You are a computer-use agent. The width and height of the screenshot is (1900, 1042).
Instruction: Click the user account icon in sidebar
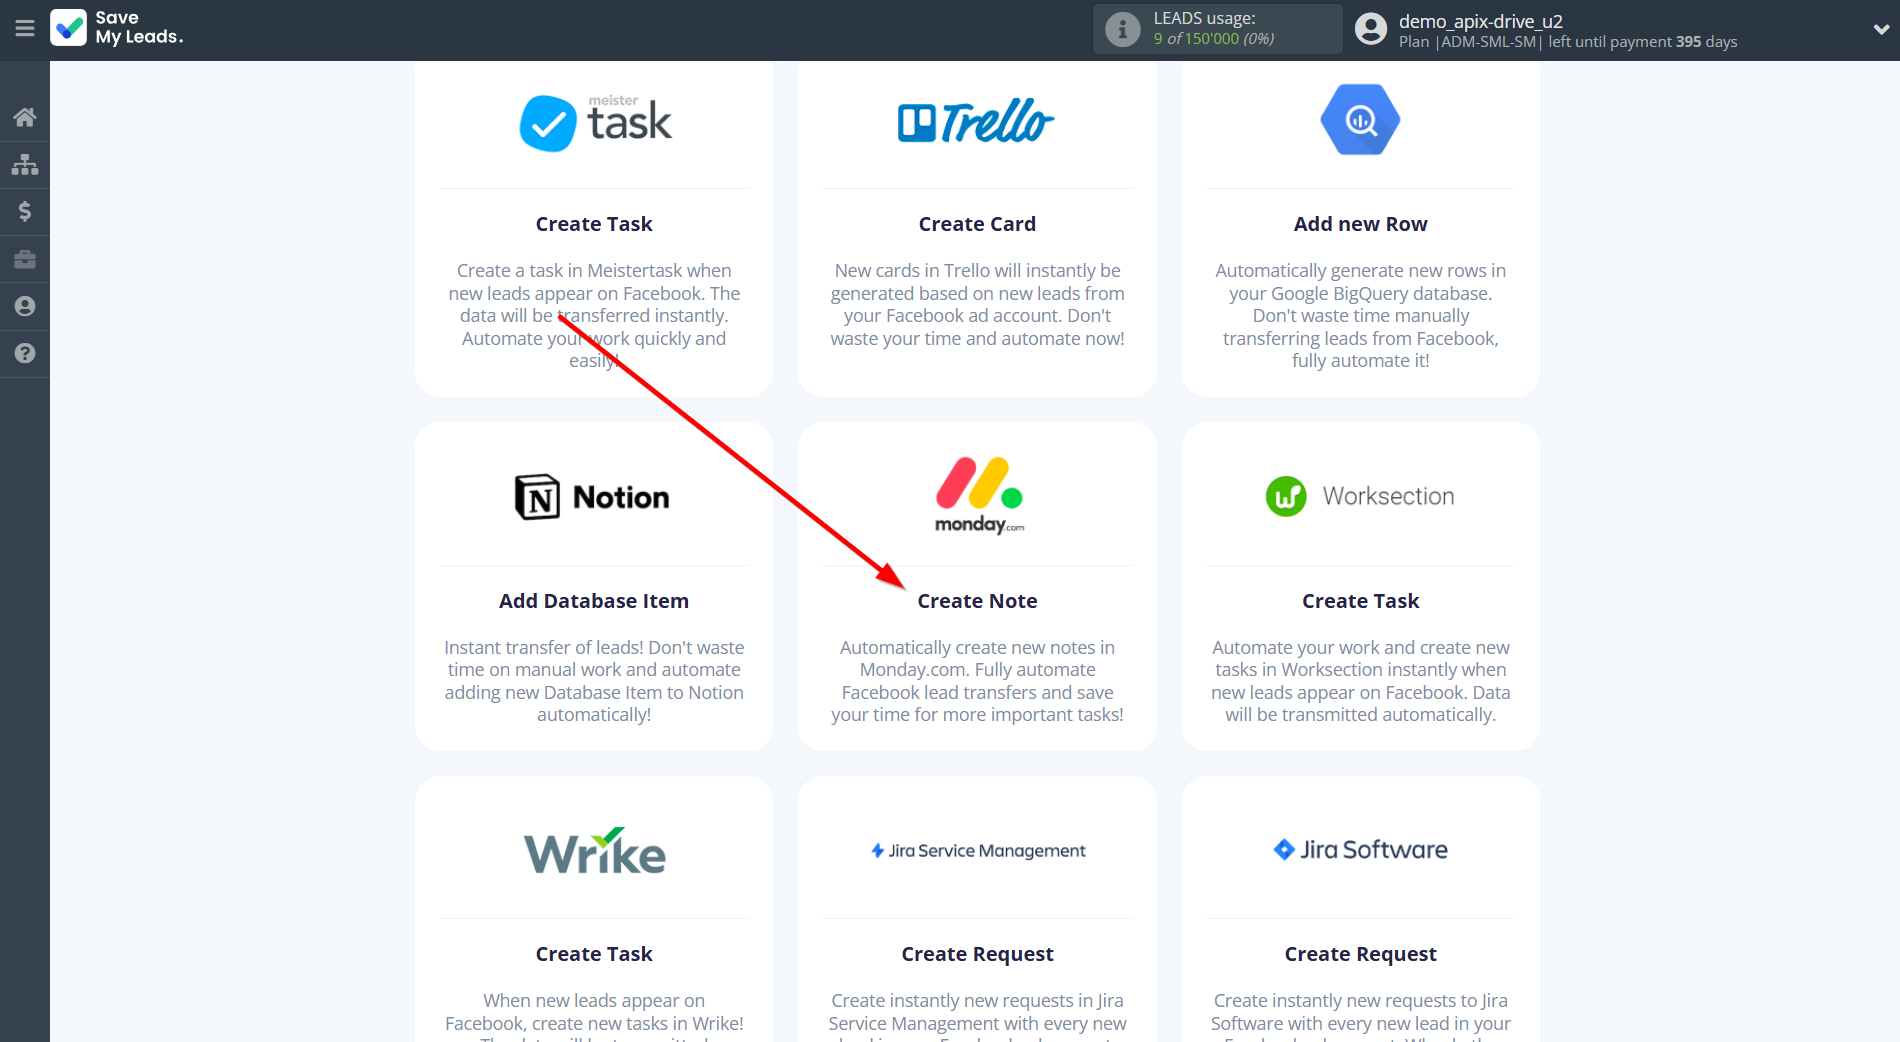pos(24,306)
